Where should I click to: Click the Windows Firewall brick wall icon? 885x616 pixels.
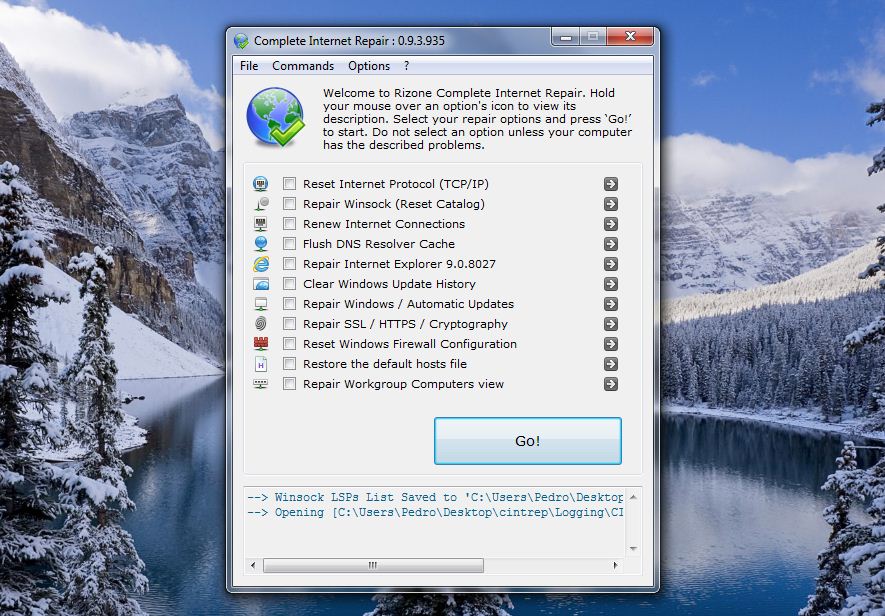pyautogui.click(x=260, y=344)
